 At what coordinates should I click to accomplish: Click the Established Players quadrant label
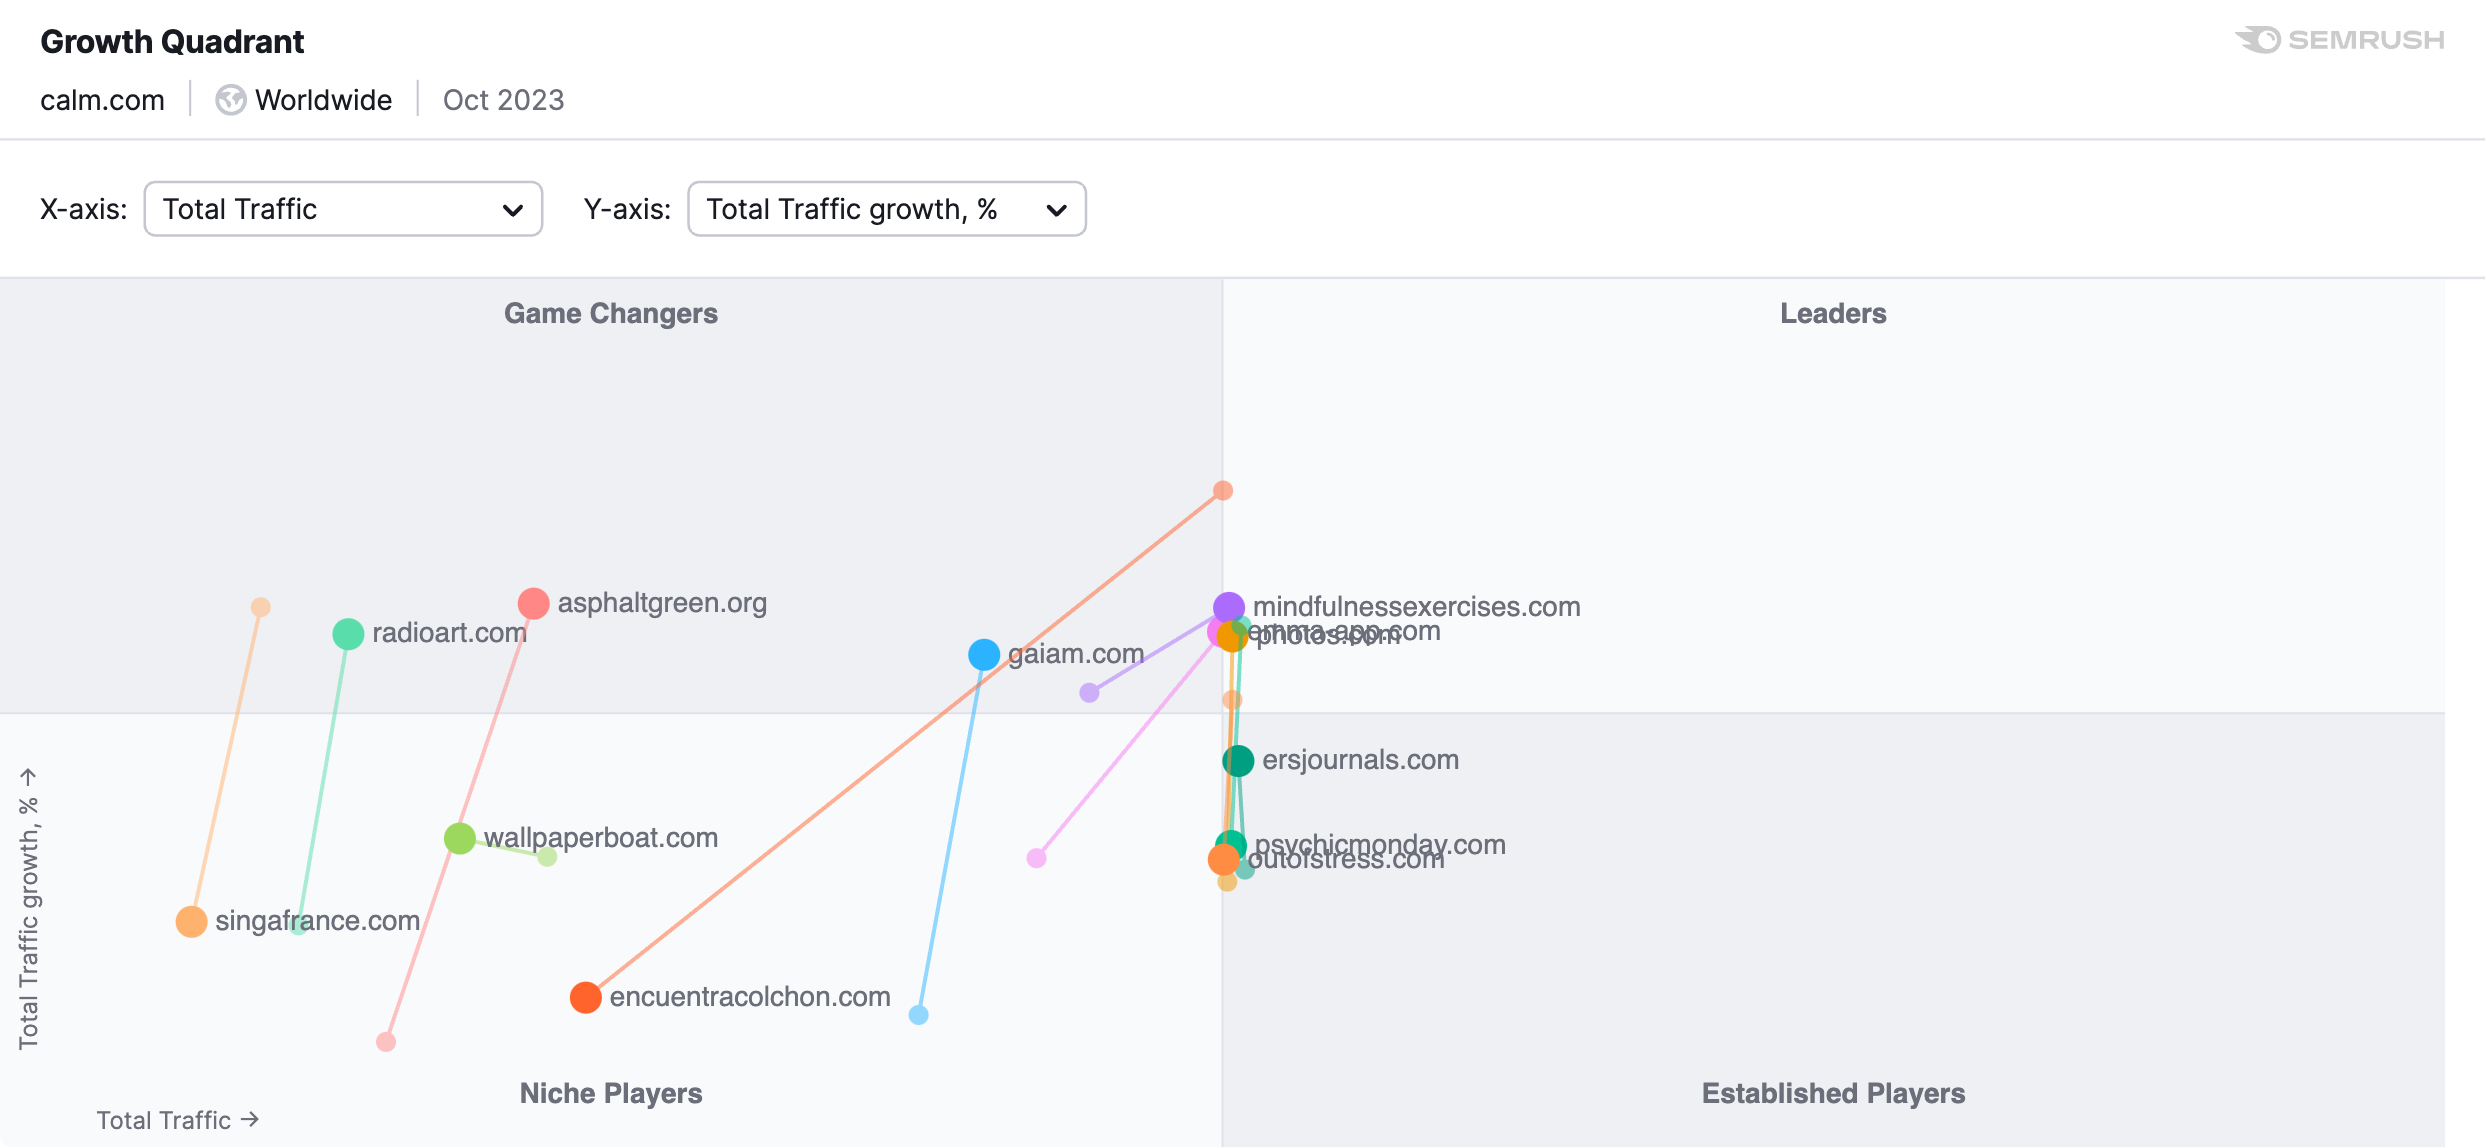(1833, 1093)
